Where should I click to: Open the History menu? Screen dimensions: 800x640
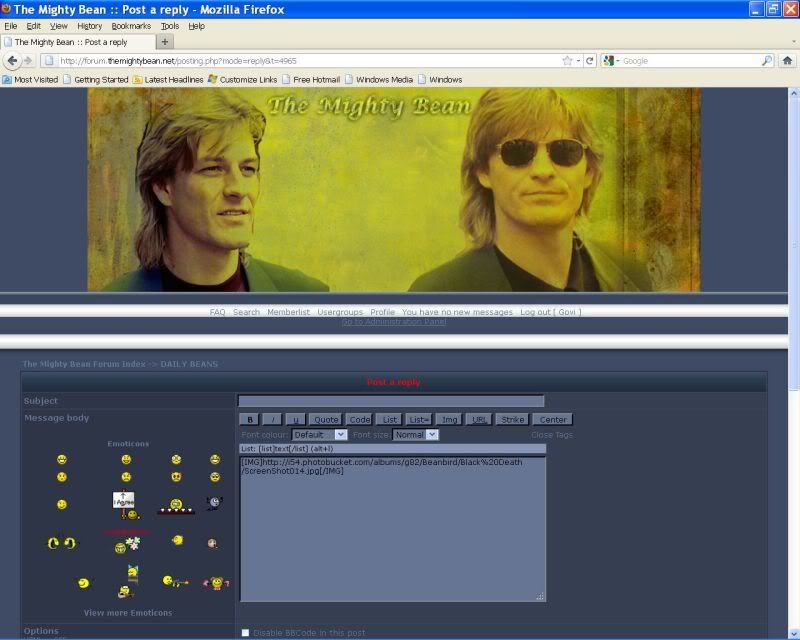(90, 26)
